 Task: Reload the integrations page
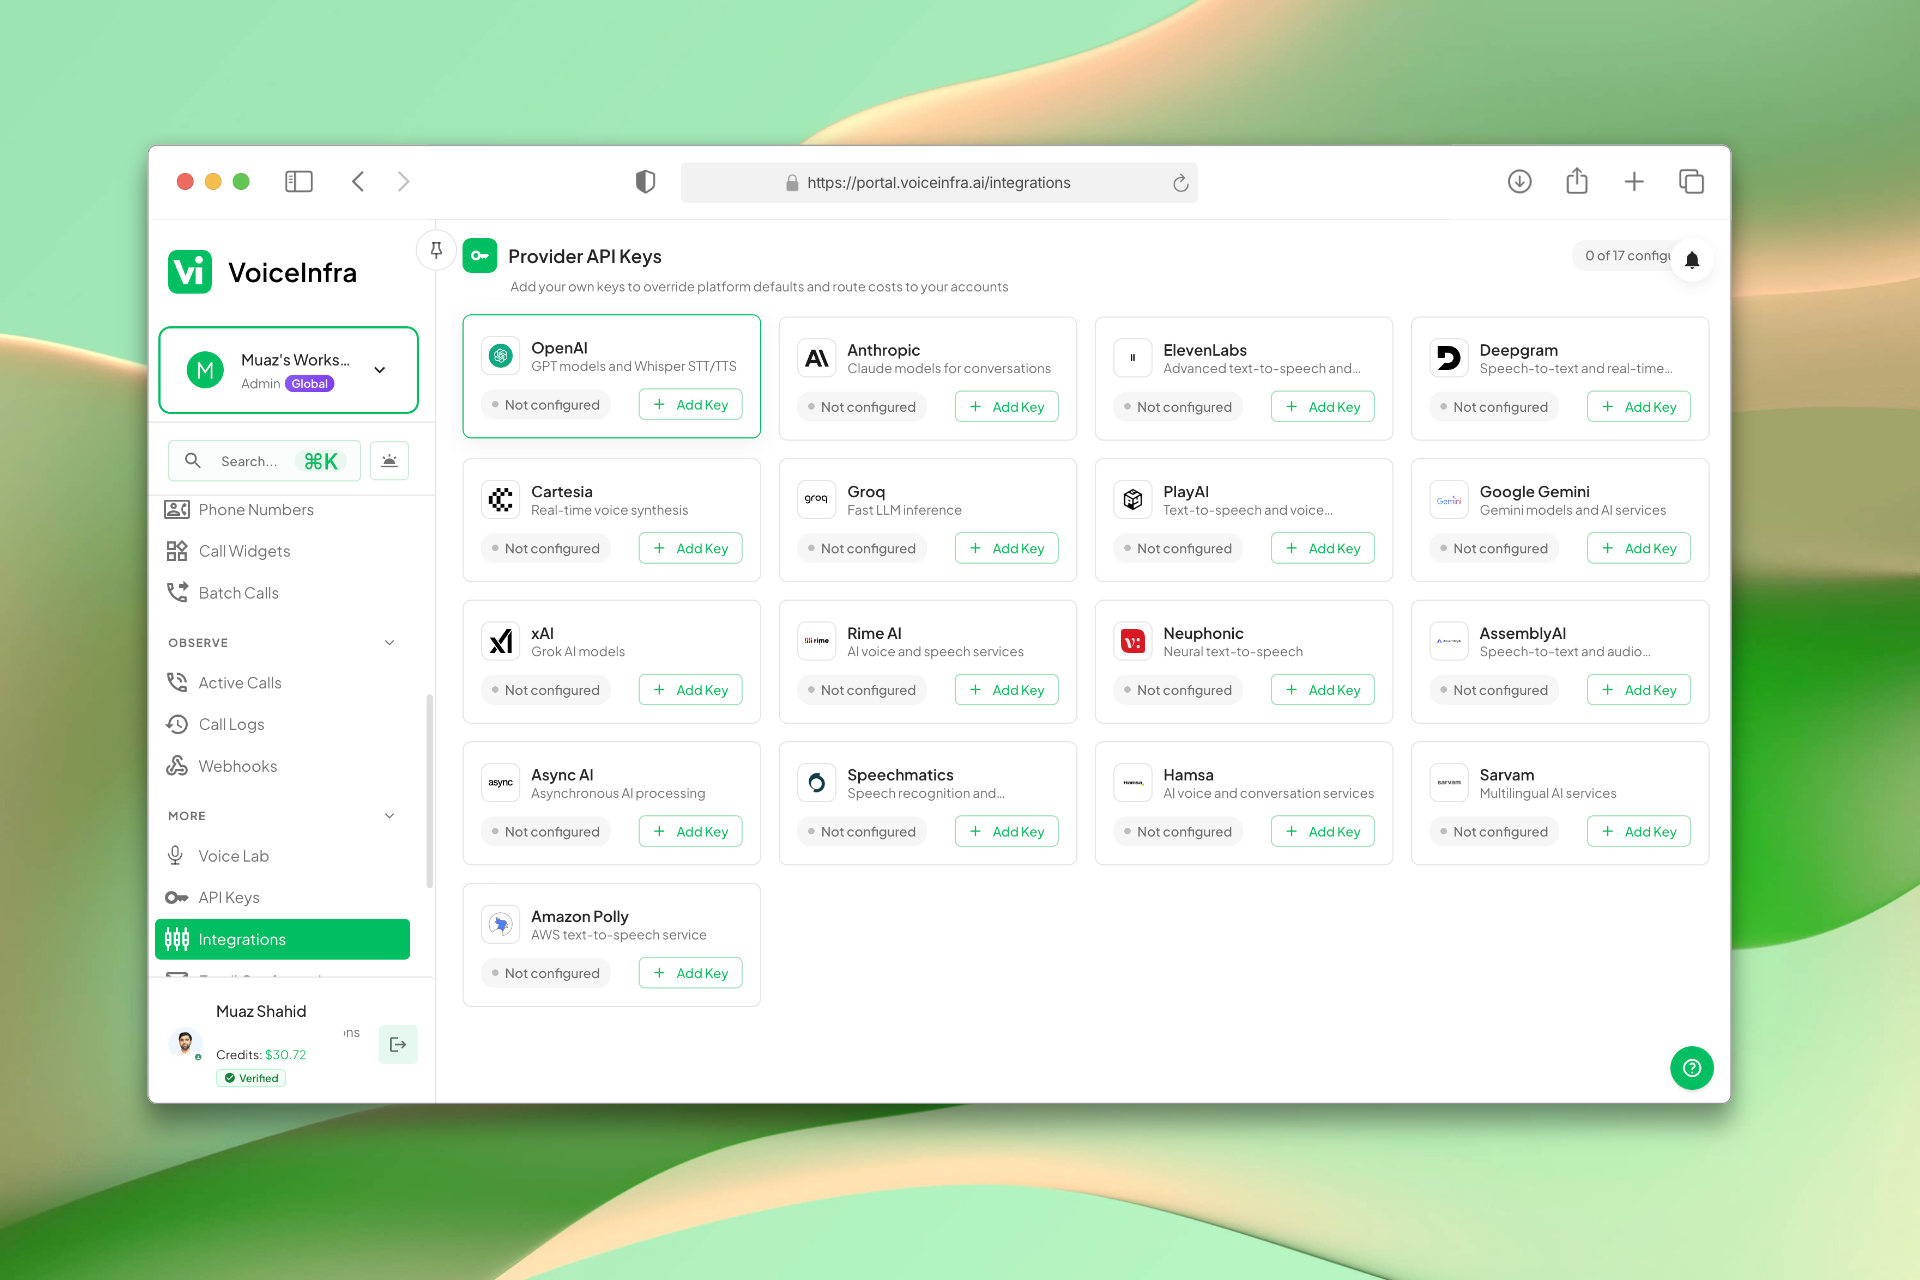[x=1180, y=182]
